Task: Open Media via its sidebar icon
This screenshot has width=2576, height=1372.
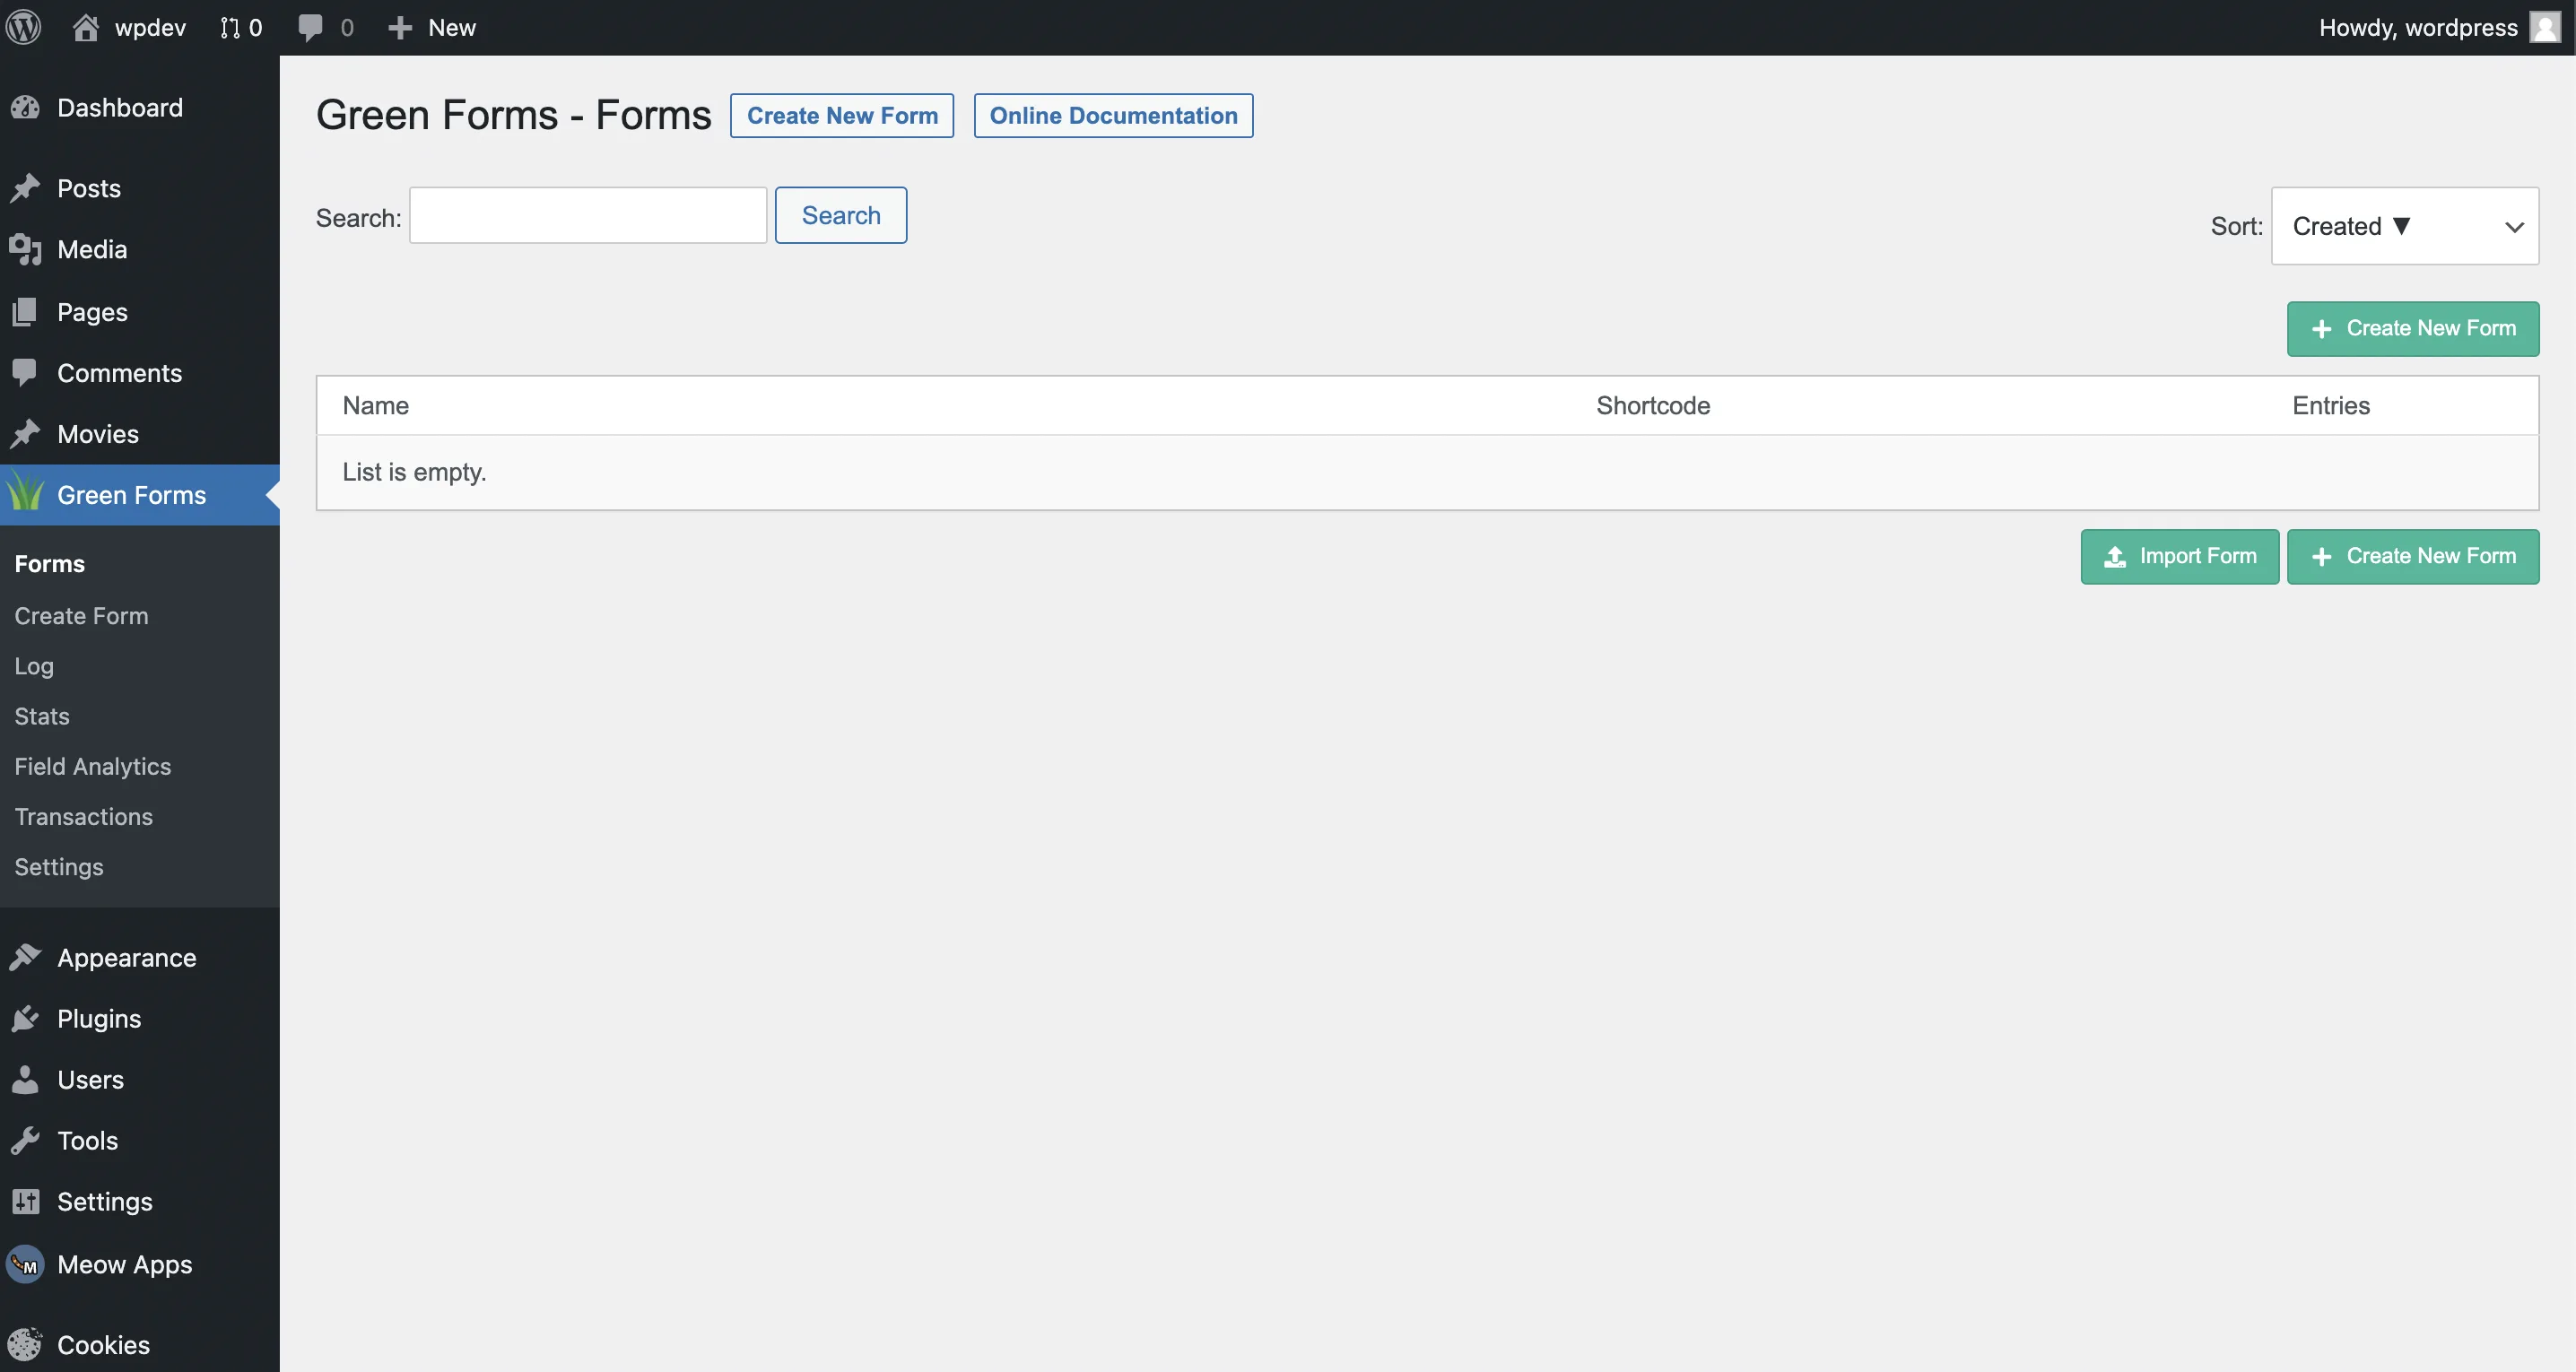Action: [x=25, y=250]
